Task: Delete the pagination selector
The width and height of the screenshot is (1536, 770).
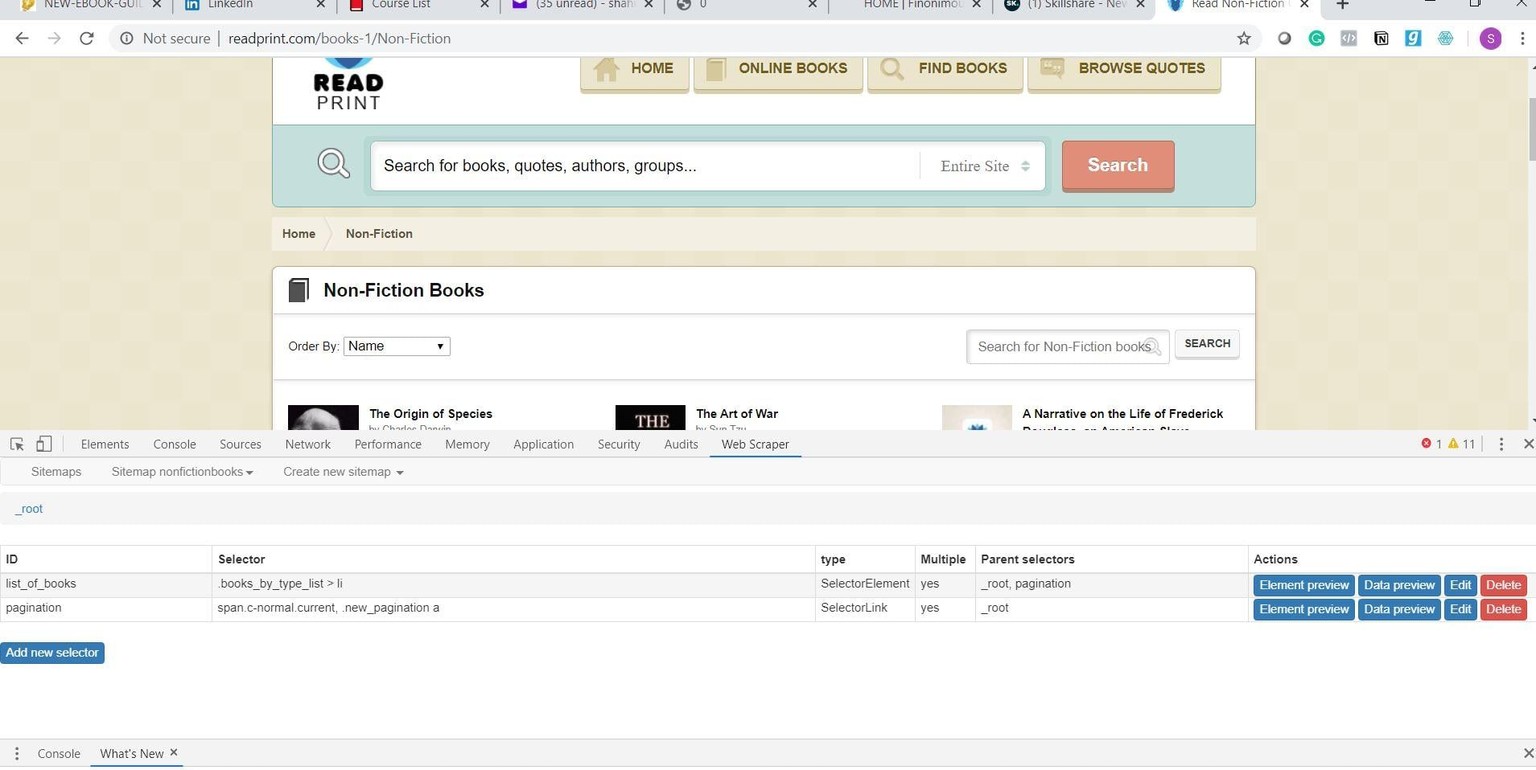Action: tap(1503, 609)
